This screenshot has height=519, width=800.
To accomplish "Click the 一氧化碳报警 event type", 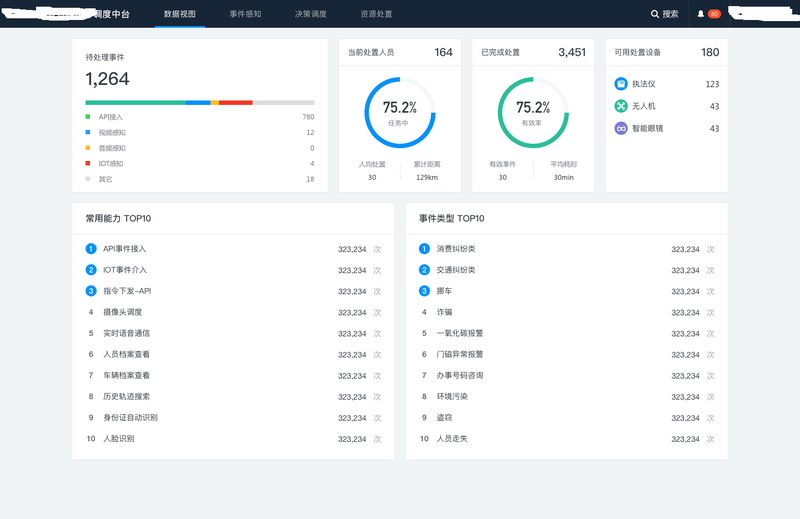I will coord(459,333).
